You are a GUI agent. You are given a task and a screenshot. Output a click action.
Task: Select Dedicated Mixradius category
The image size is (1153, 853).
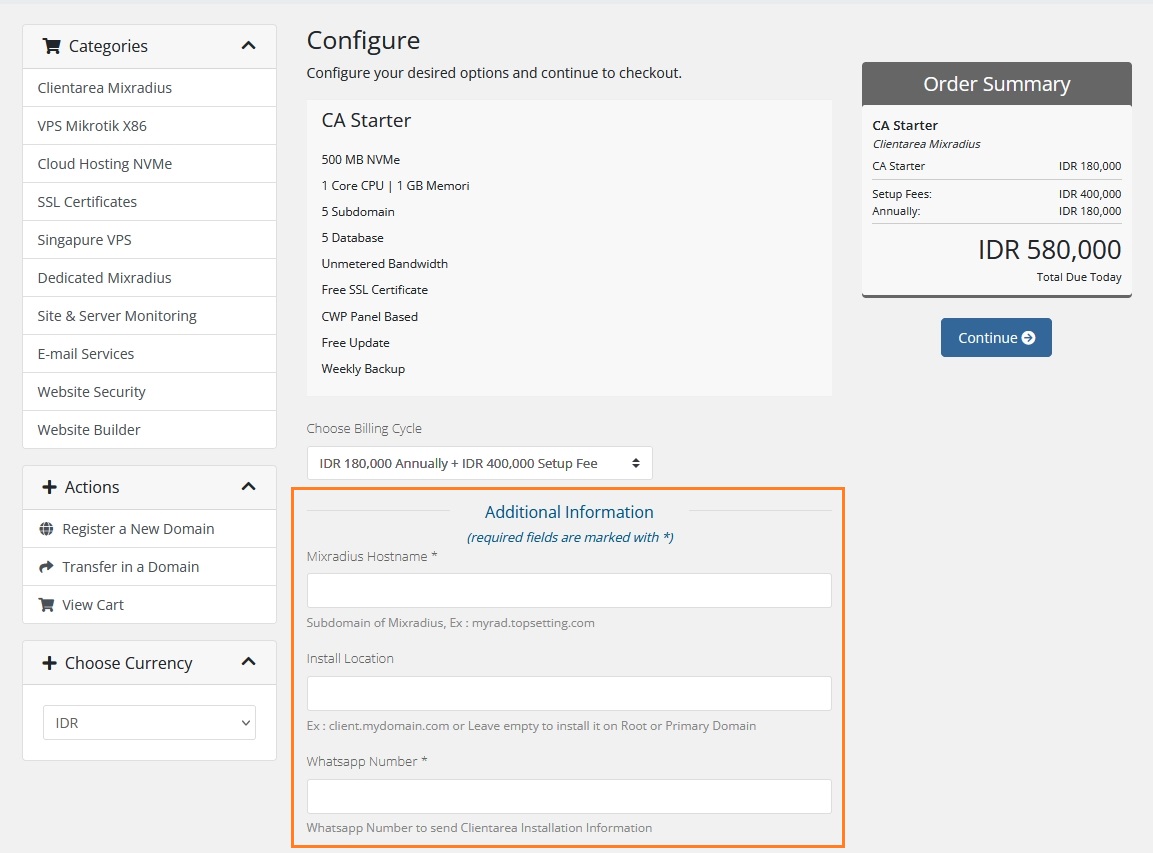point(149,278)
